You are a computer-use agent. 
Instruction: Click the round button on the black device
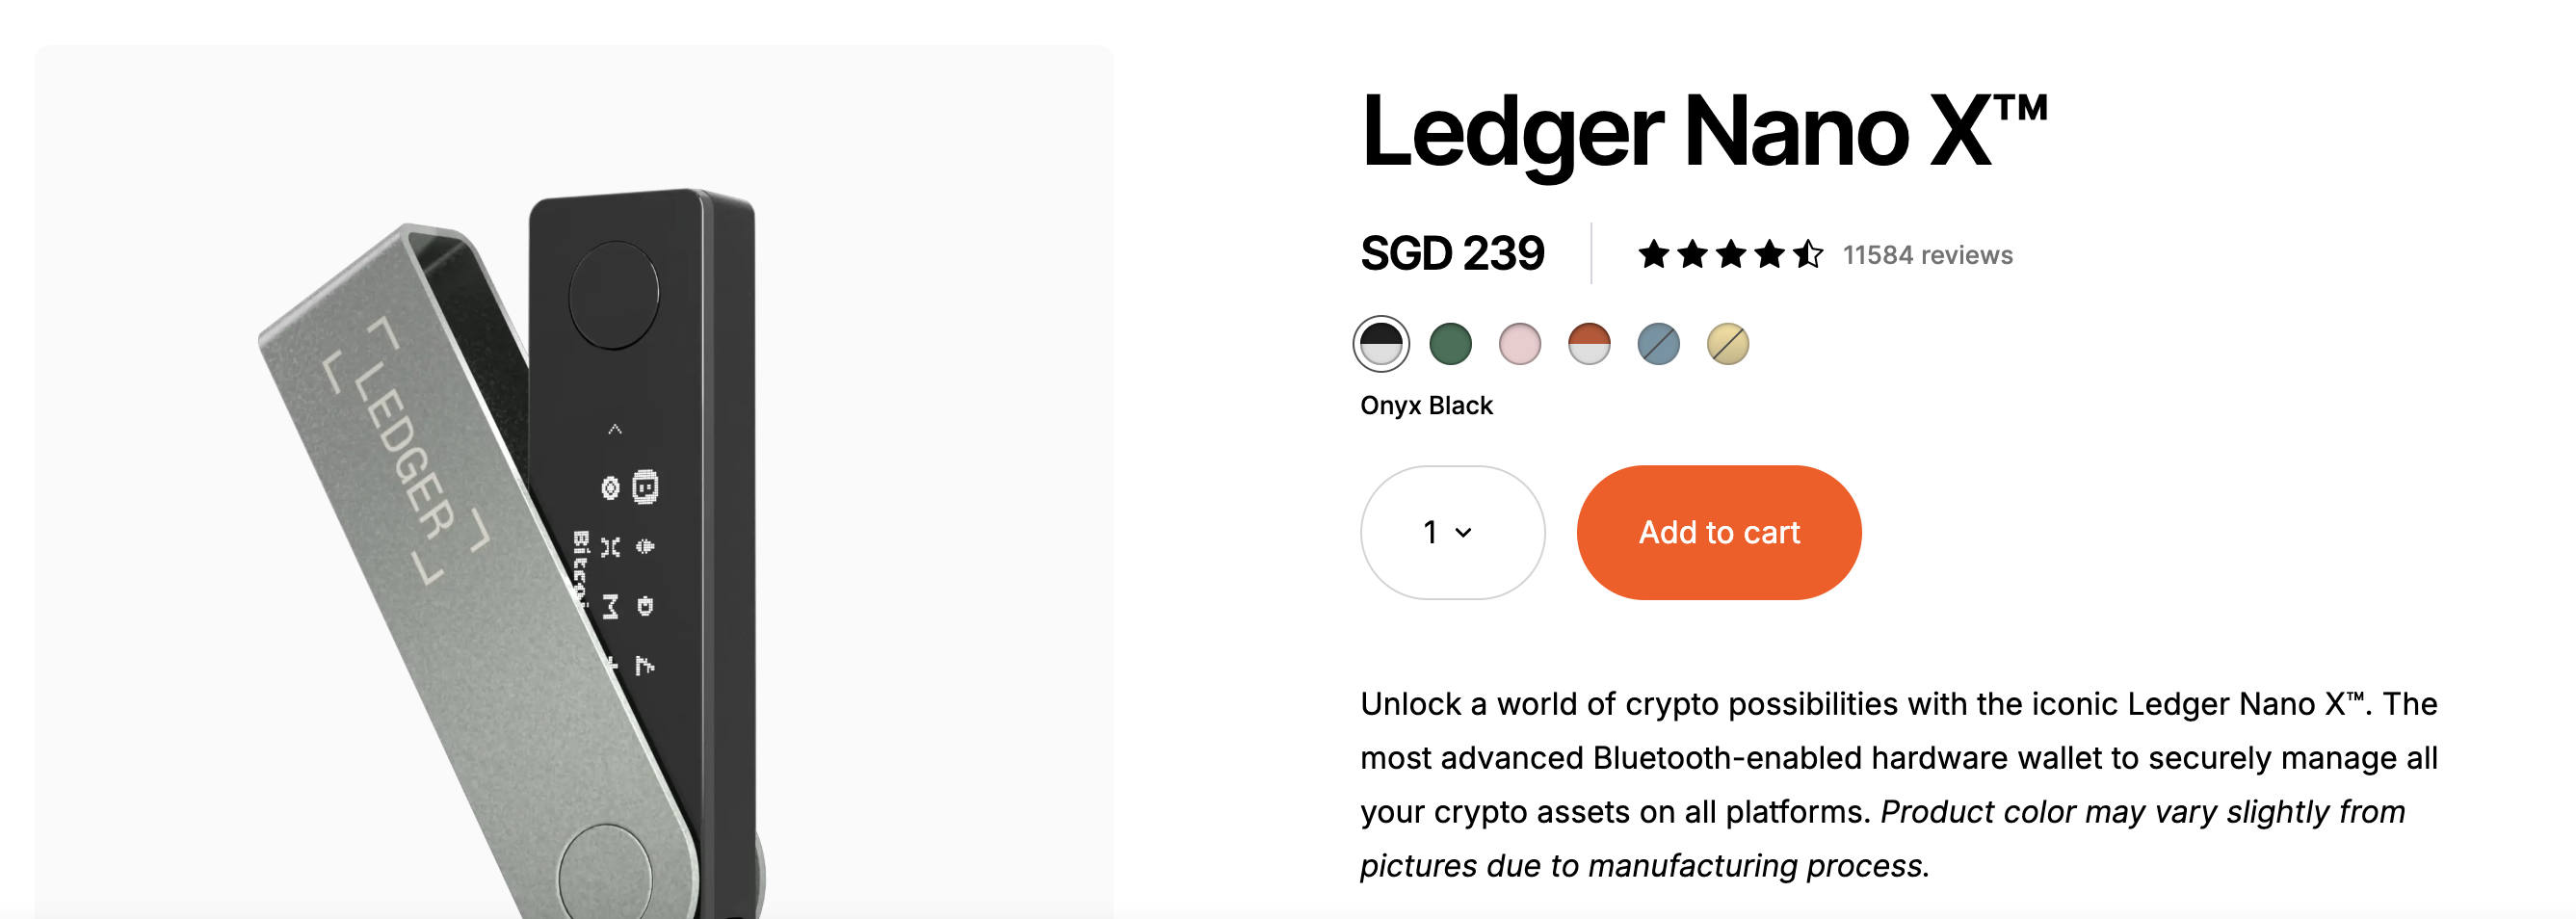click(x=613, y=294)
